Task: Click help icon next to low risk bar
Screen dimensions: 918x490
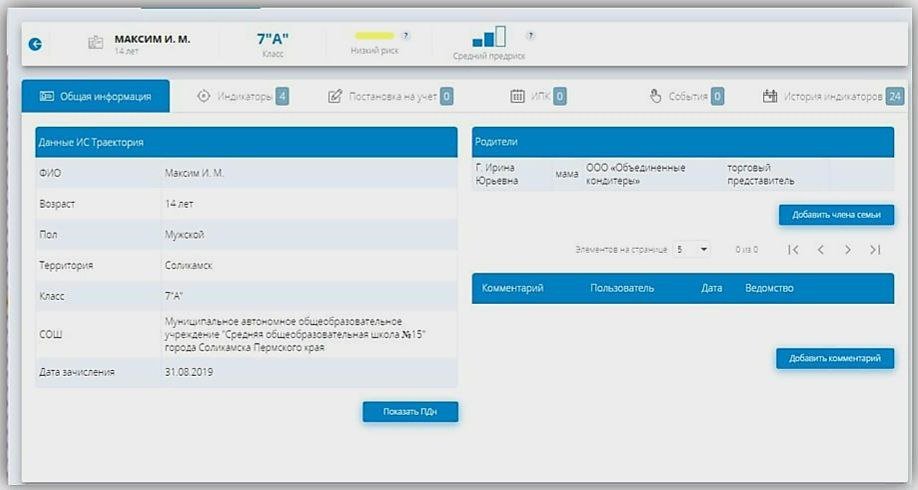Action: pos(406,35)
